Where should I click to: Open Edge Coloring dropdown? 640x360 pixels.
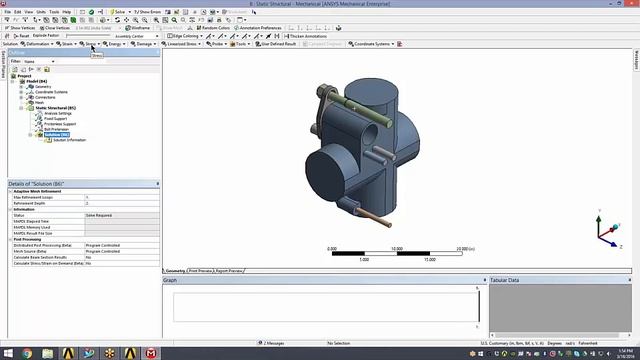(185, 36)
